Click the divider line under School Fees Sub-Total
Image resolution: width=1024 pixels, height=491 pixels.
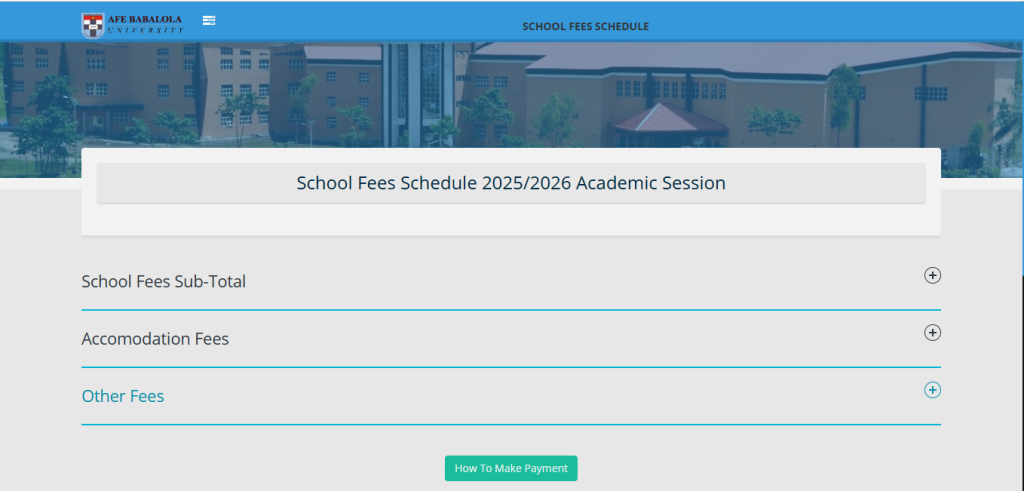(x=511, y=310)
